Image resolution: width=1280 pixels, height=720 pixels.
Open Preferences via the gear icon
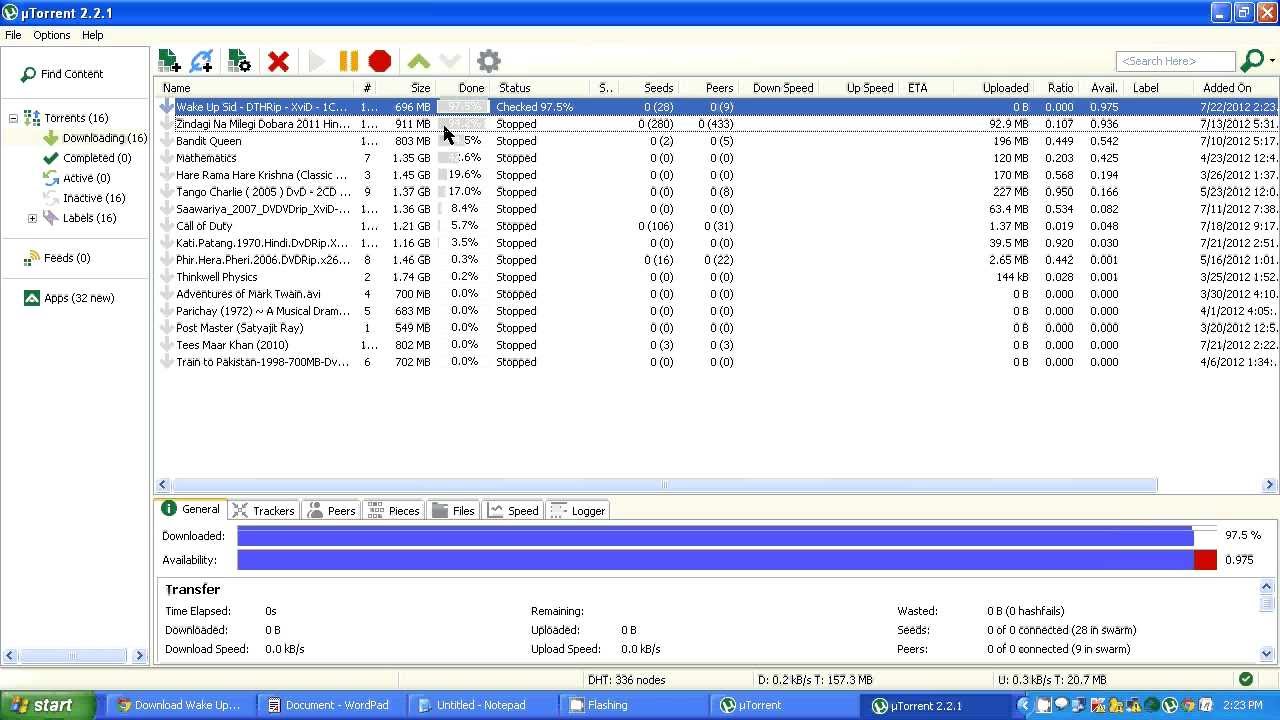pos(488,61)
